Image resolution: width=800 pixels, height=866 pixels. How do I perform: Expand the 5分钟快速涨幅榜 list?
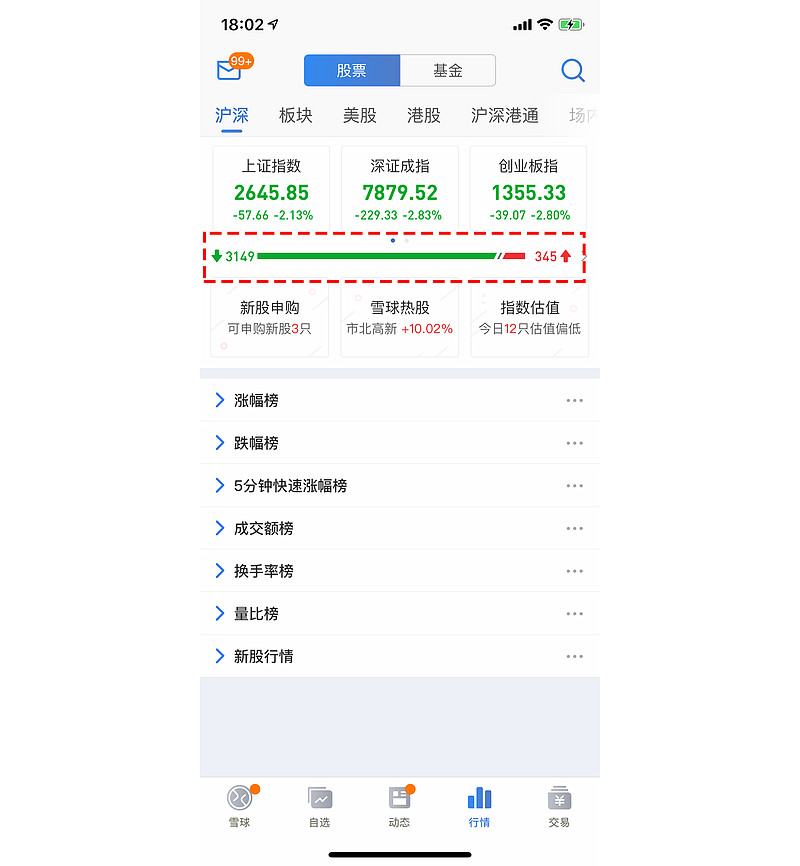point(219,485)
